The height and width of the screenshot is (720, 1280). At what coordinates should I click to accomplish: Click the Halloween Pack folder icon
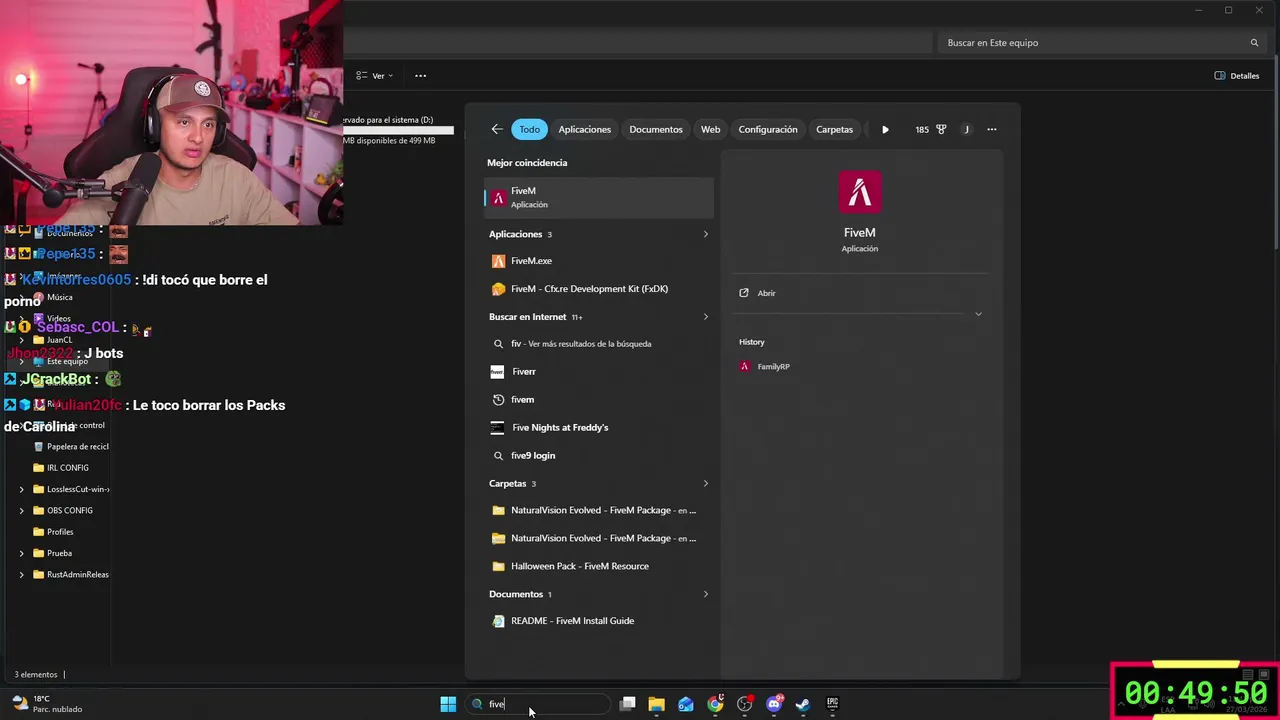click(498, 566)
